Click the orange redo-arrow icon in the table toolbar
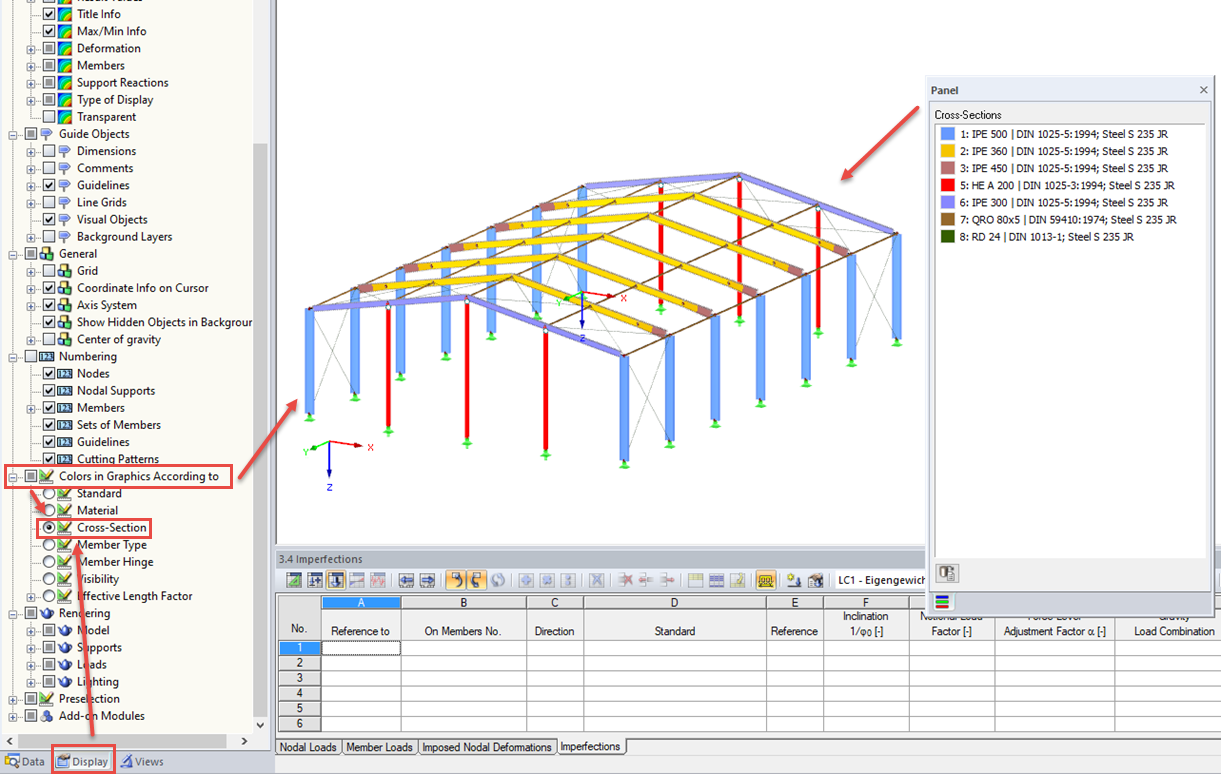 [475, 579]
